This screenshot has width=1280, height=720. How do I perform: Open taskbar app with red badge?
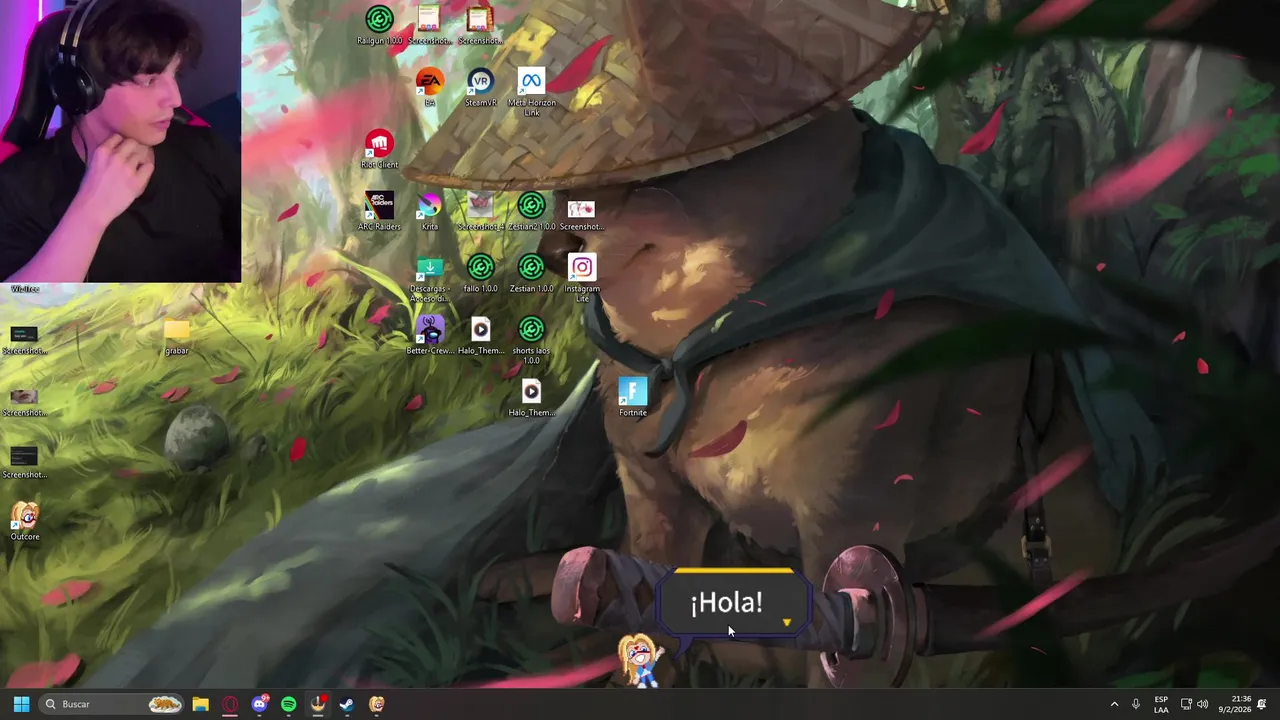[x=318, y=704]
